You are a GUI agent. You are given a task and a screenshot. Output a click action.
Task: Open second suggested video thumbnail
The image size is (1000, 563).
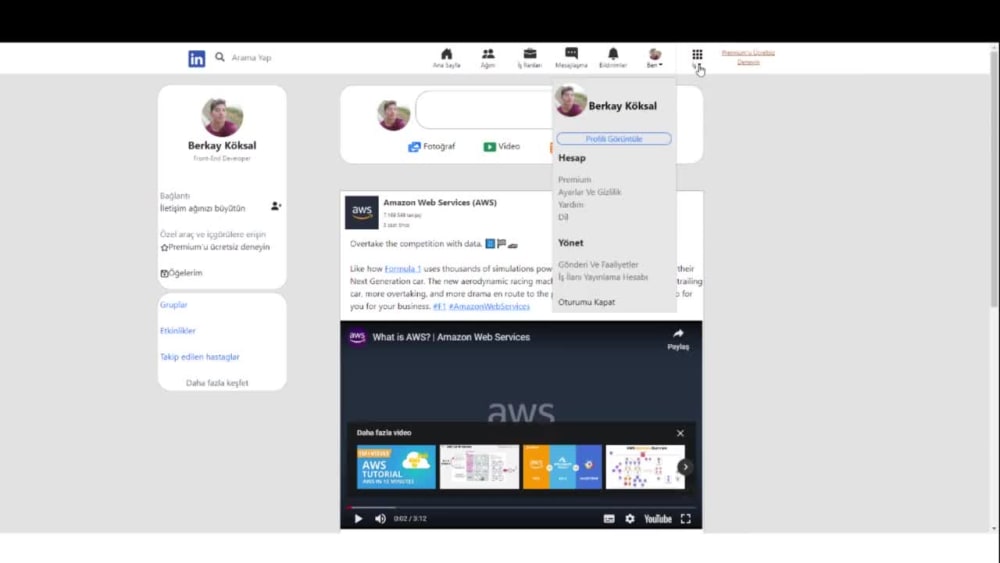point(480,467)
